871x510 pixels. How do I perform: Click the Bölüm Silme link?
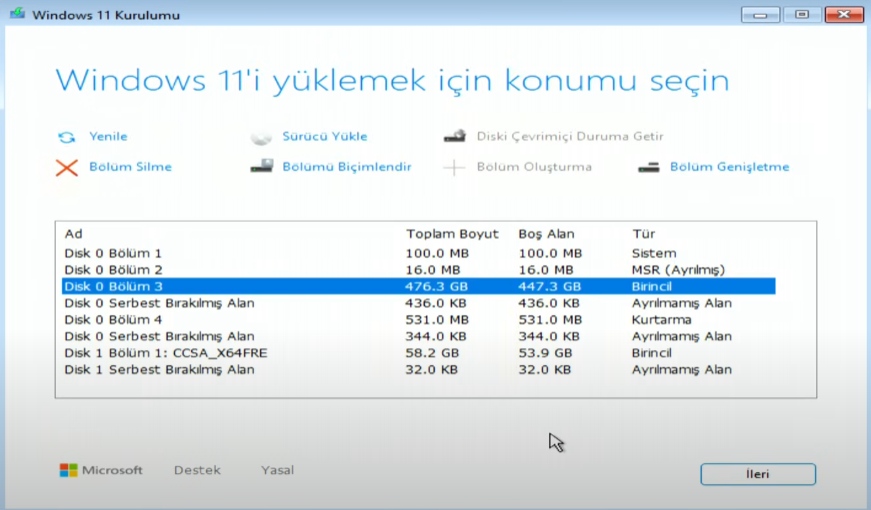[x=131, y=167]
